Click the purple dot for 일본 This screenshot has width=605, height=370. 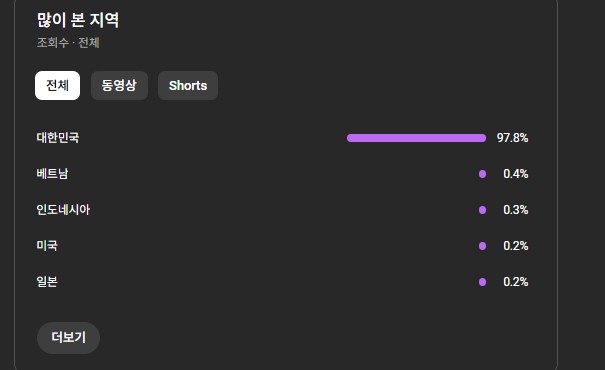pos(482,282)
